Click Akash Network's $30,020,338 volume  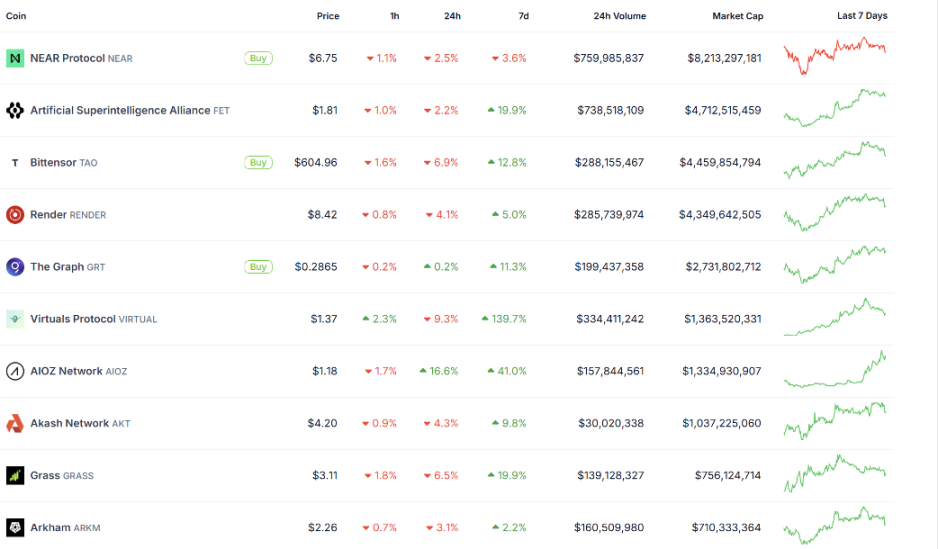click(611, 423)
